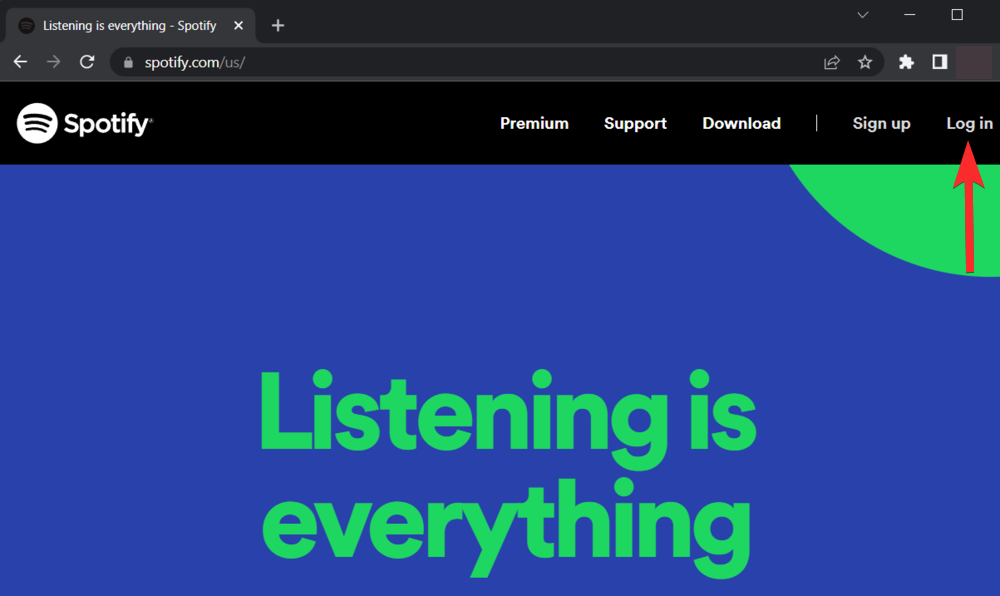Open the browser side panel icon
Image resolution: width=1000 pixels, height=596 pixels.
(938, 61)
